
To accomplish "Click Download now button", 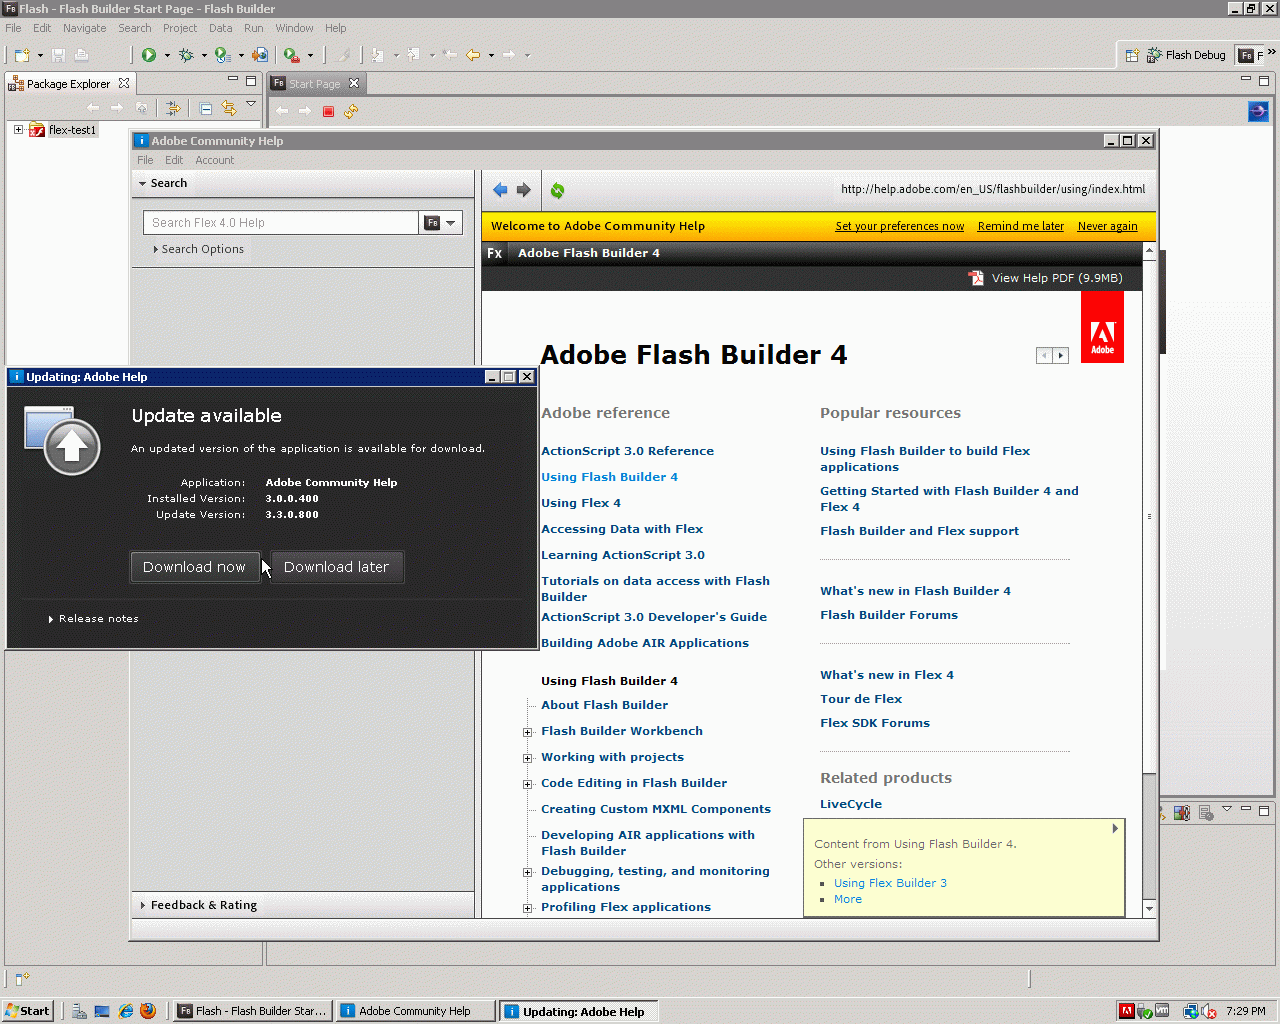I will pyautogui.click(x=194, y=567).
